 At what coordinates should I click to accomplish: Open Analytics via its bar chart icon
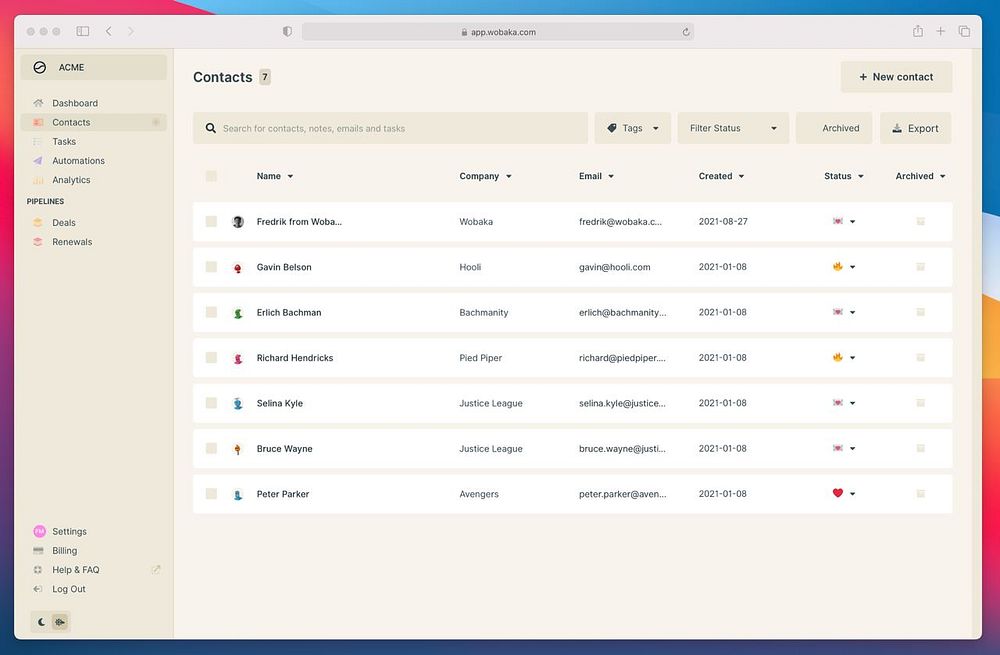(38, 180)
